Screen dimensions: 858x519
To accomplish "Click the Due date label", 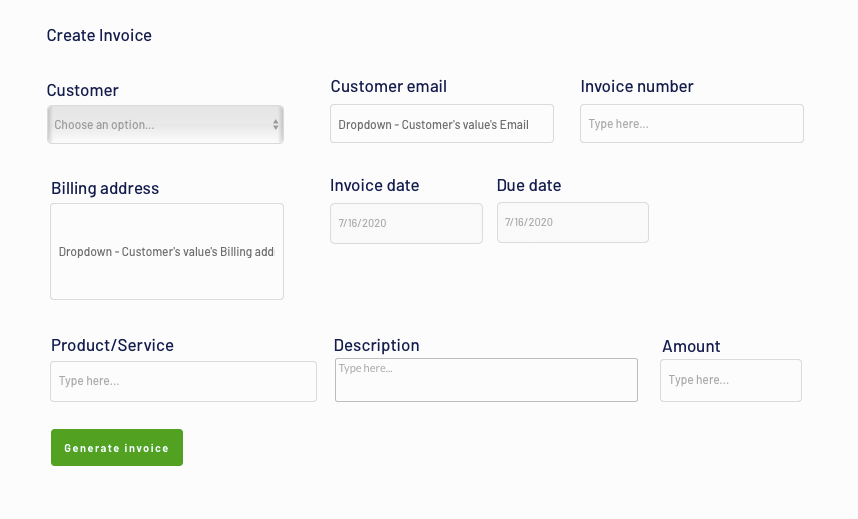I will [529, 185].
